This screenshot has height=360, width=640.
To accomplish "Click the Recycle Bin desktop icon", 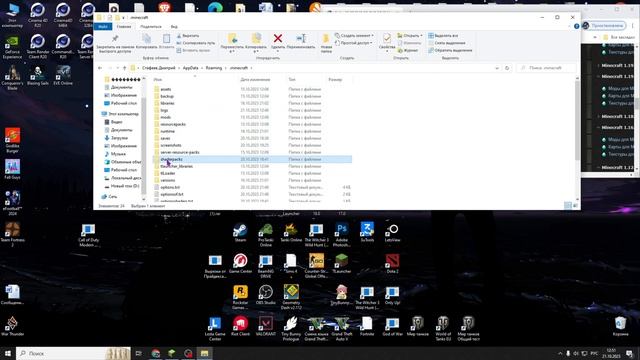I will 620,327.
